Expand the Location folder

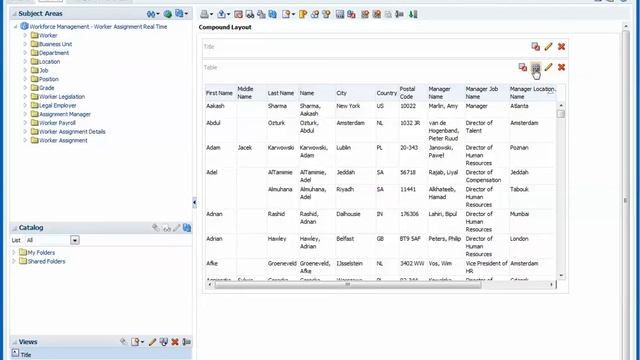pyautogui.click(x=25, y=62)
